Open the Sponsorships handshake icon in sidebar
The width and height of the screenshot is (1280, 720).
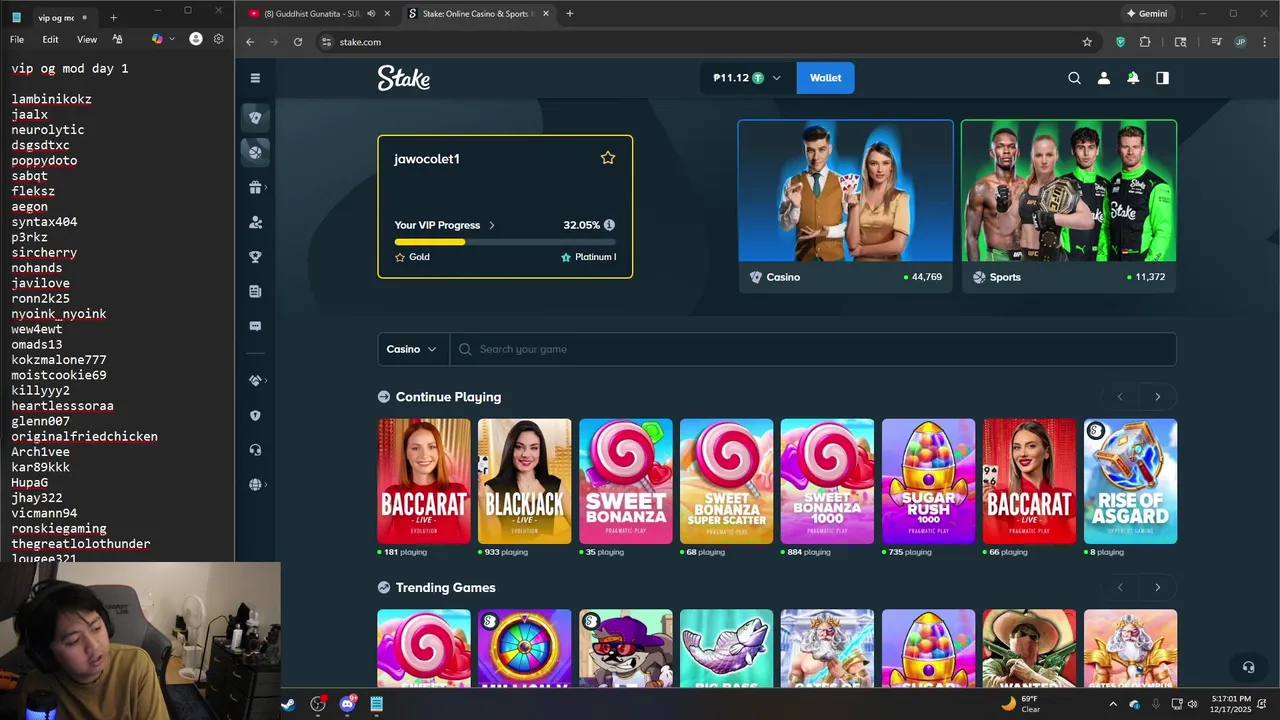pyautogui.click(x=255, y=381)
